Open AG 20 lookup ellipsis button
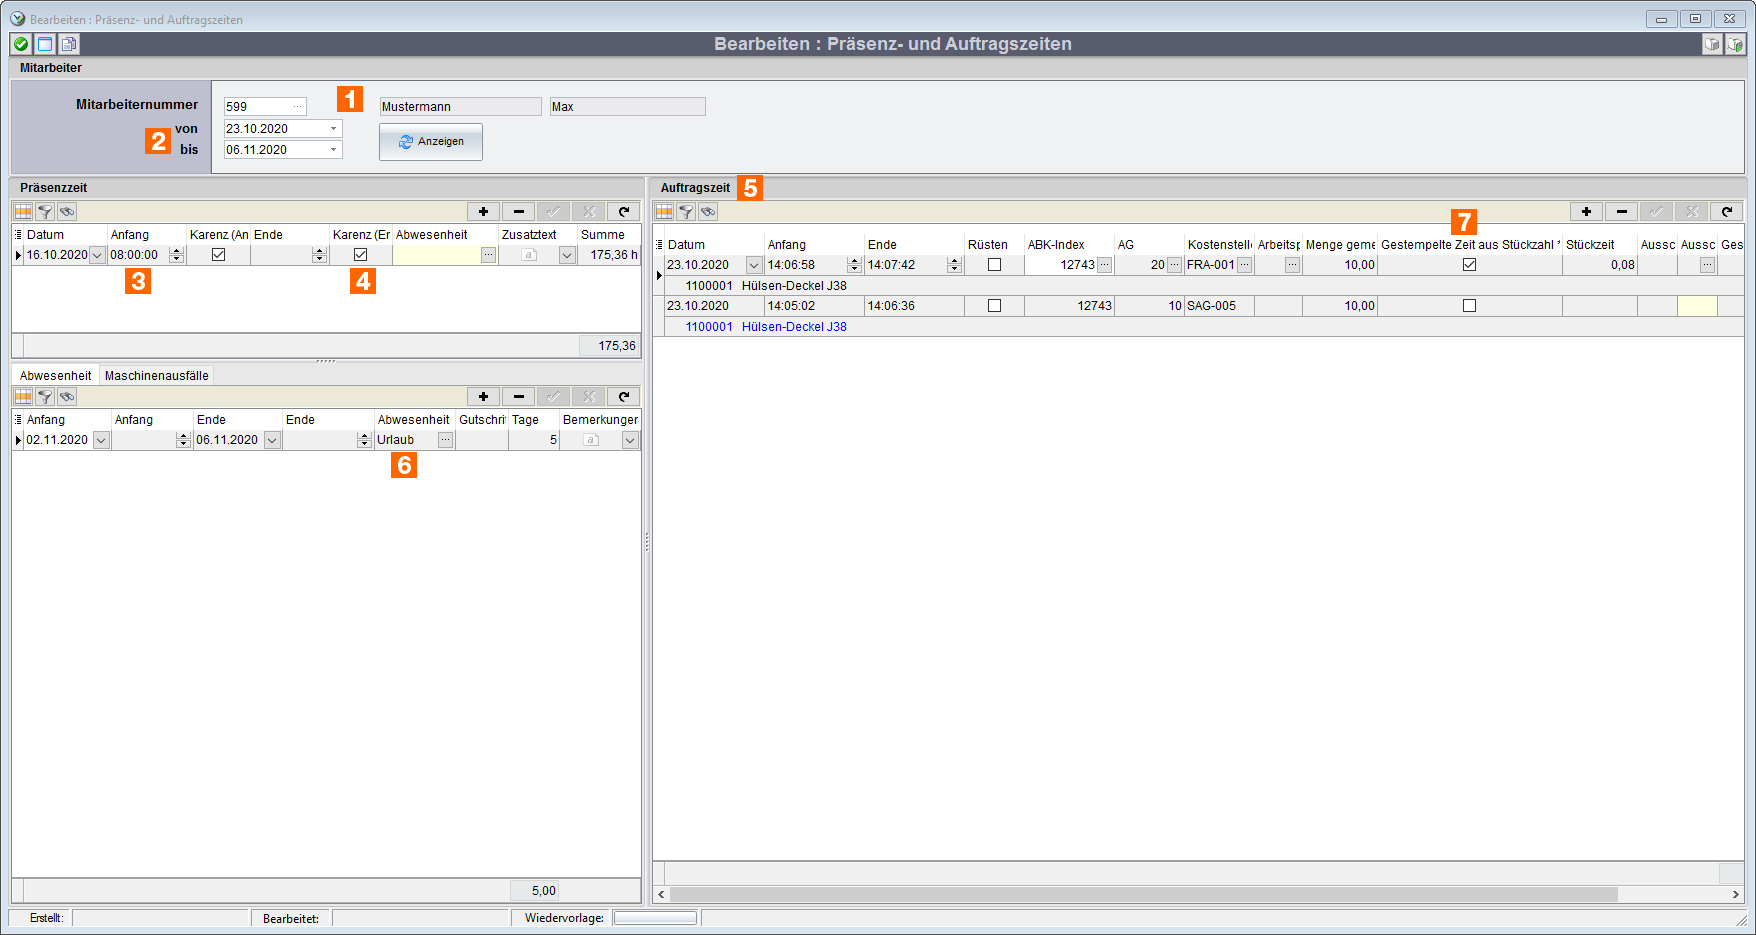 [x=1174, y=265]
